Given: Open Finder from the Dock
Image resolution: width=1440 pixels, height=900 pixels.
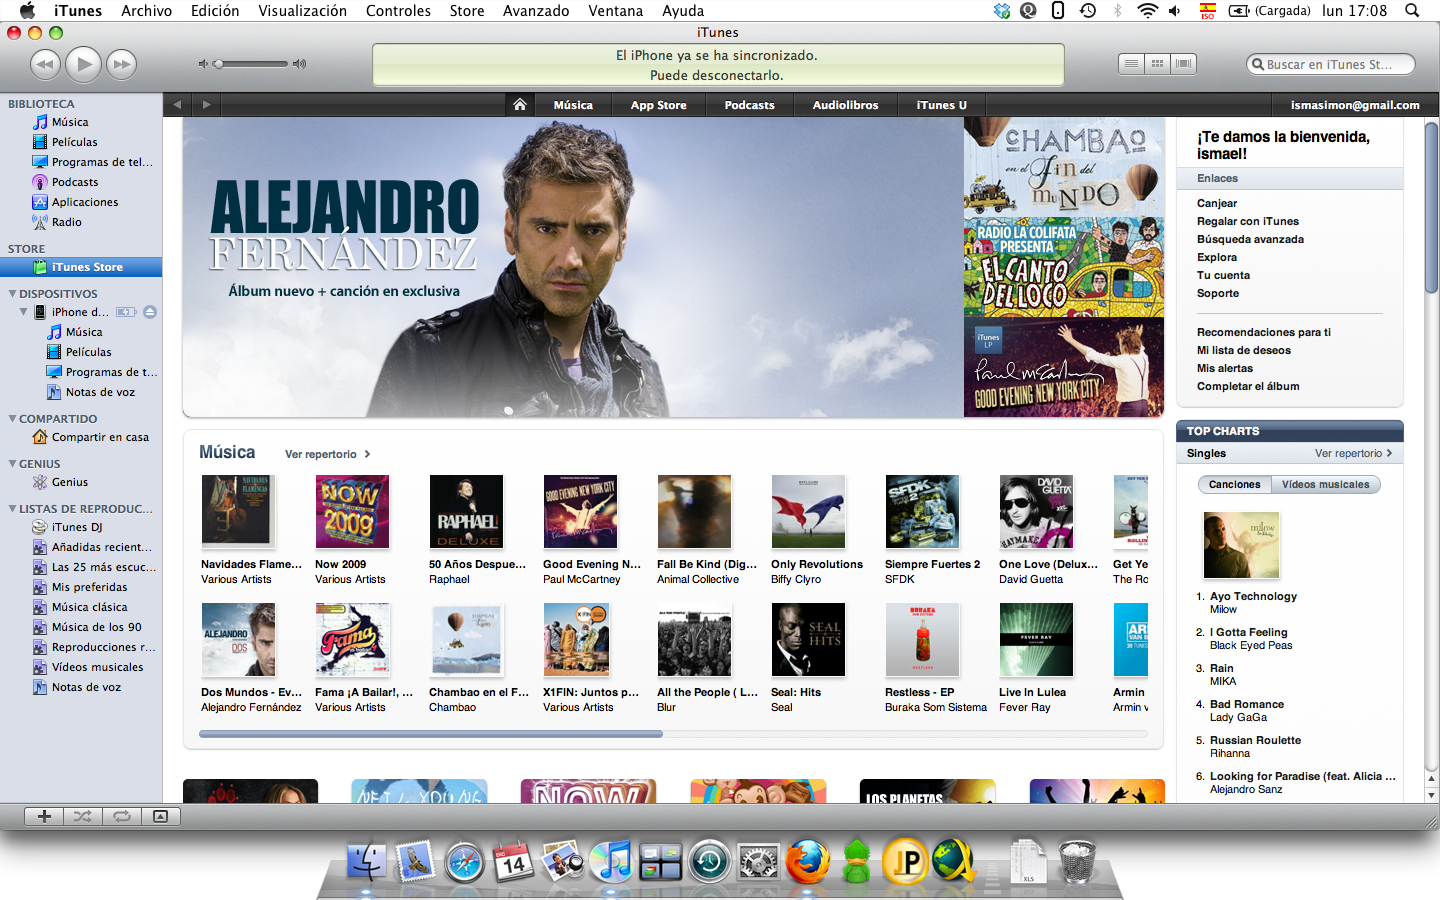Looking at the screenshot, I should [367, 861].
